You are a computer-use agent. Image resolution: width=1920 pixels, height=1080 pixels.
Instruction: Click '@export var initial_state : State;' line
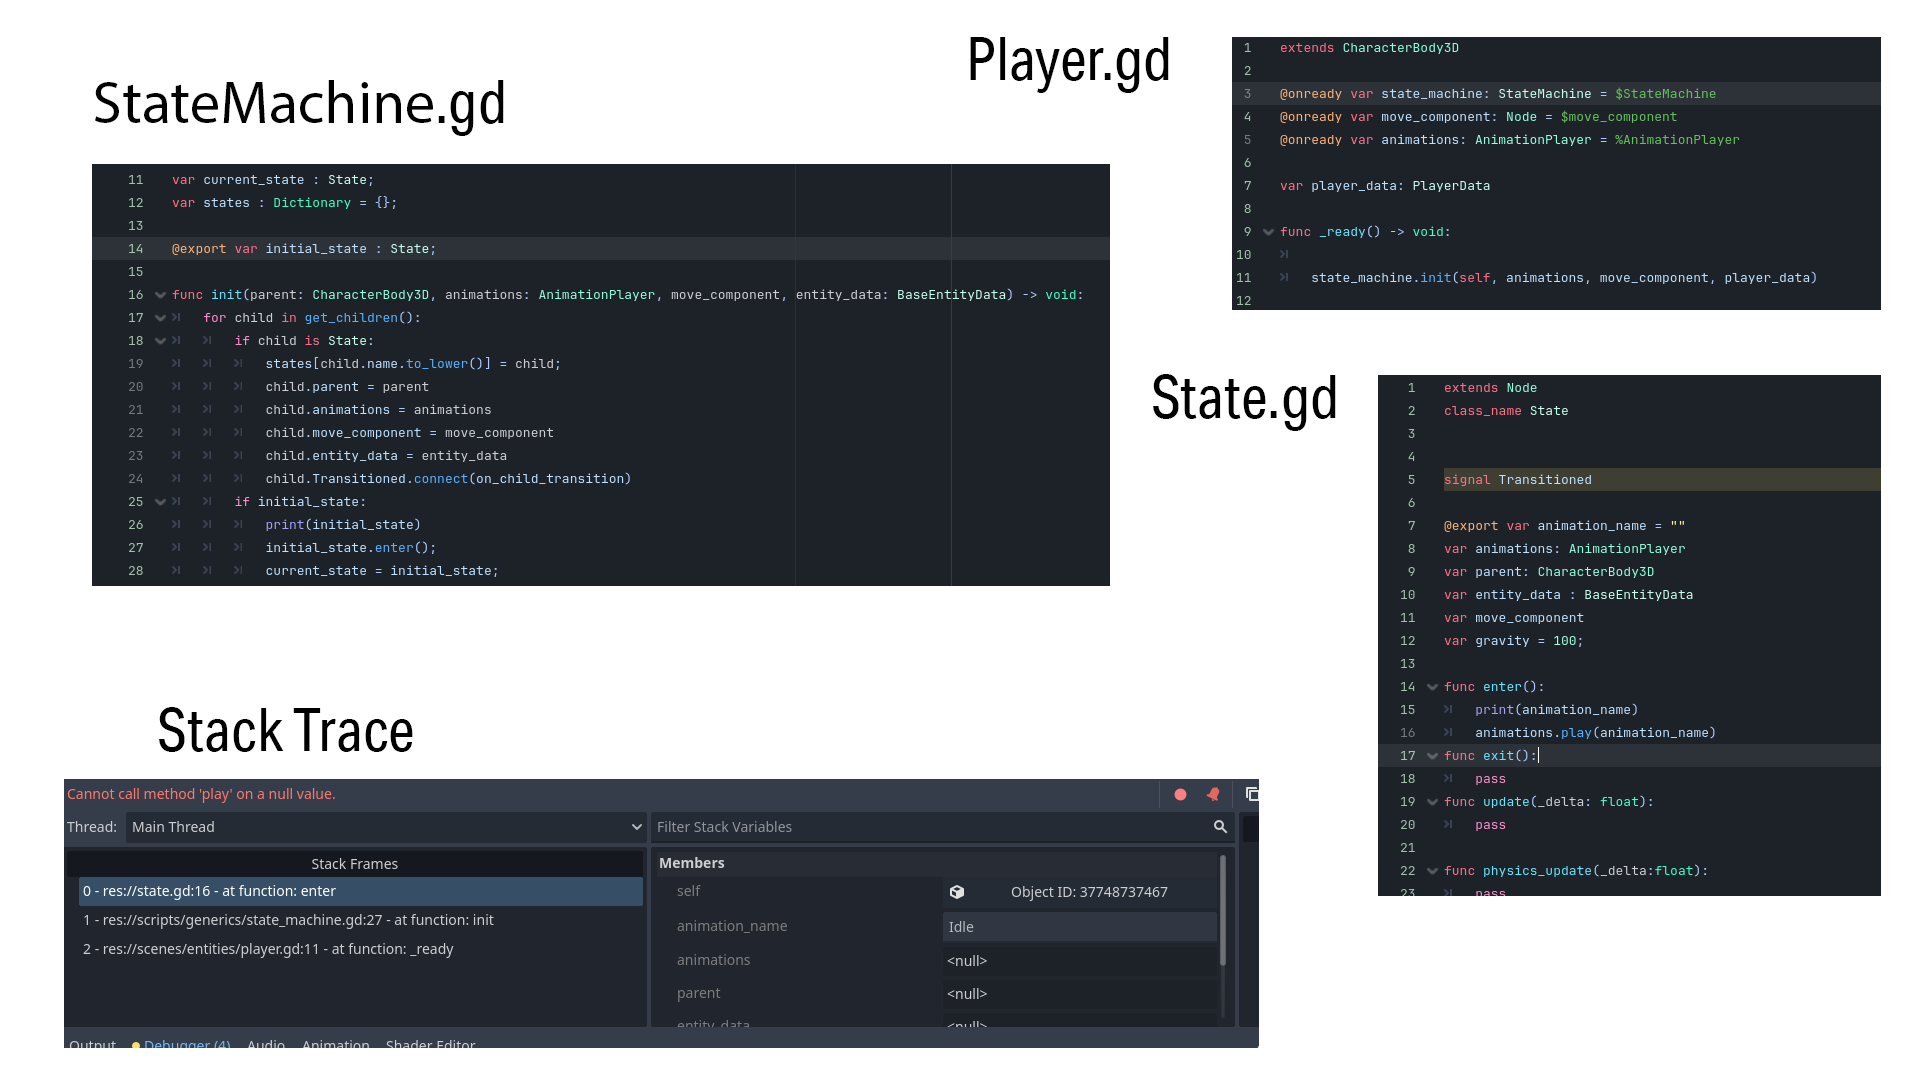(x=304, y=249)
